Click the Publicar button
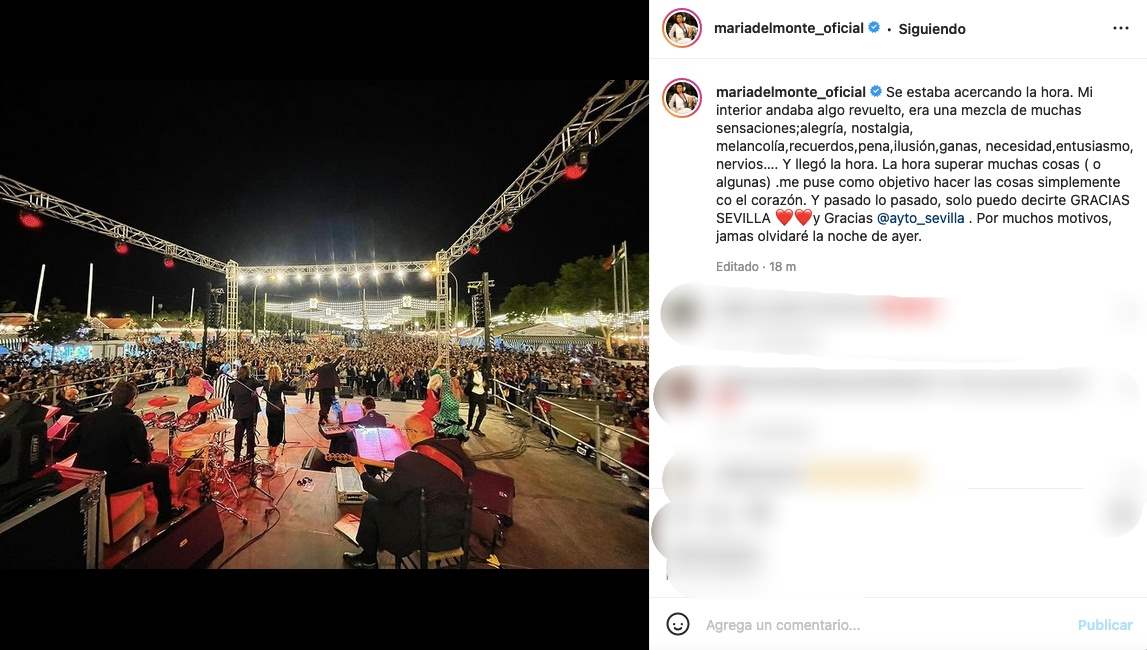 1105,625
